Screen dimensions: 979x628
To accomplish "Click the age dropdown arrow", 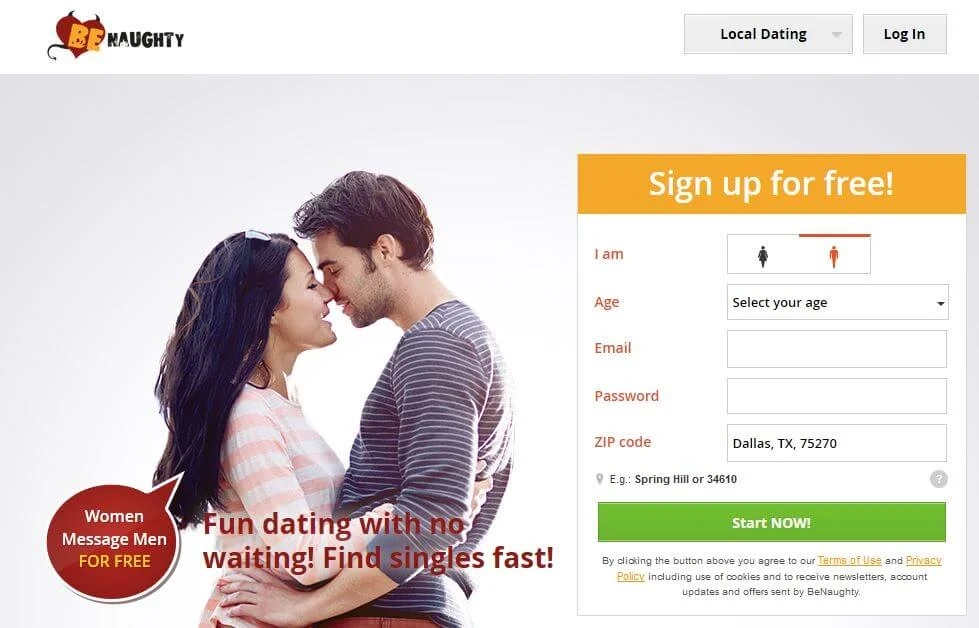I will (x=940, y=303).
